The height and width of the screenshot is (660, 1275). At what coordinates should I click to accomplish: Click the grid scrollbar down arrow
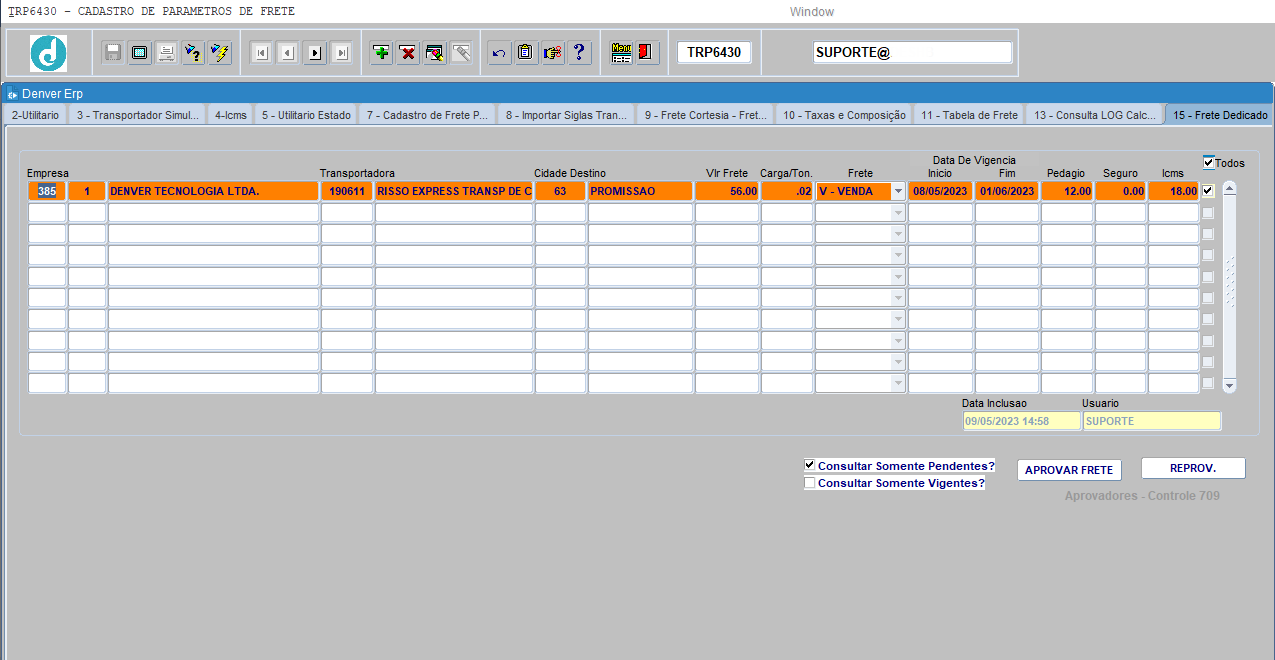(x=1230, y=385)
